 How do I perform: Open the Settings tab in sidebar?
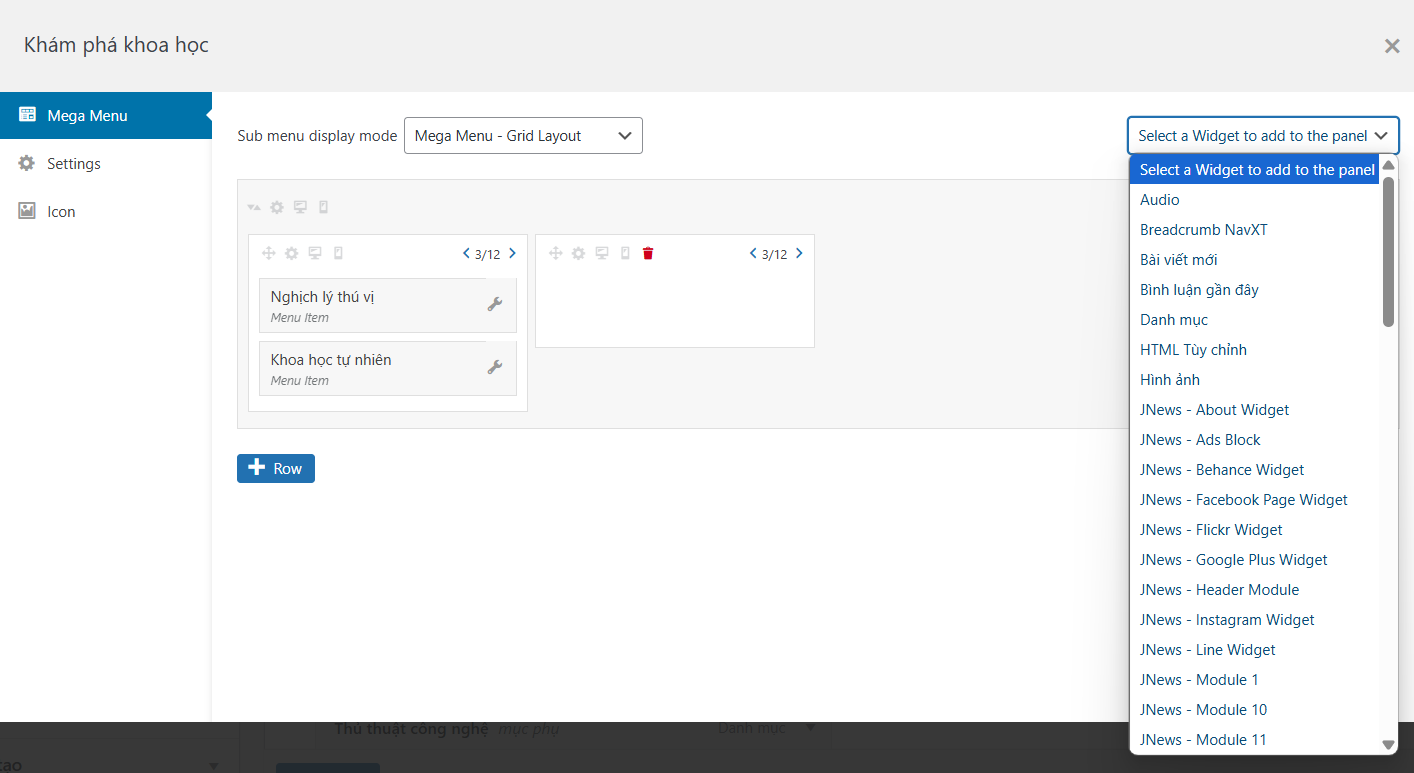106,163
